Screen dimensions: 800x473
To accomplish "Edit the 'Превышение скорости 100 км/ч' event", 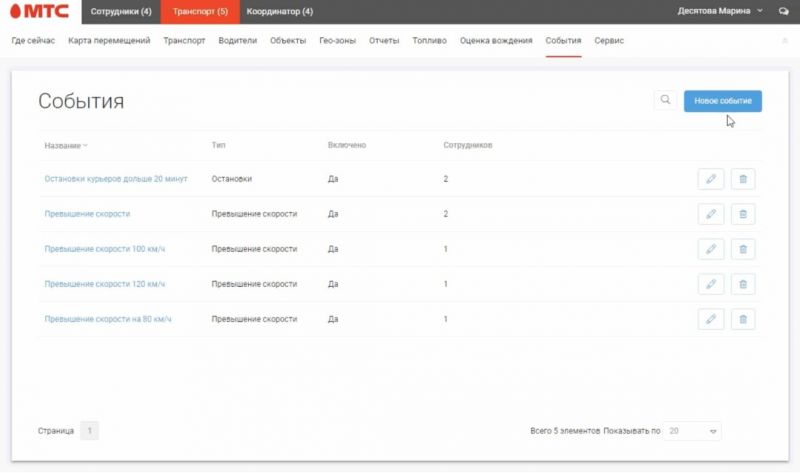I will [710, 249].
